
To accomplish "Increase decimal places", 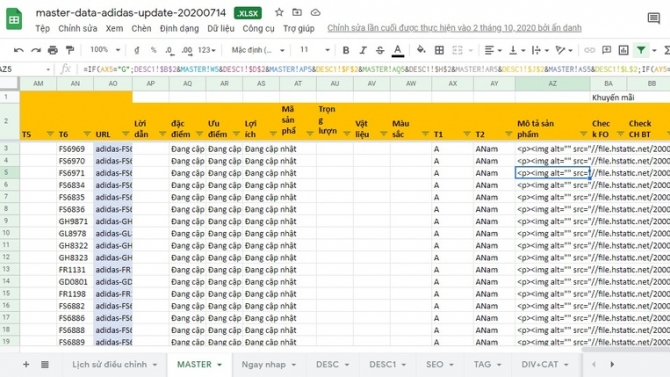I will (x=186, y=50).
